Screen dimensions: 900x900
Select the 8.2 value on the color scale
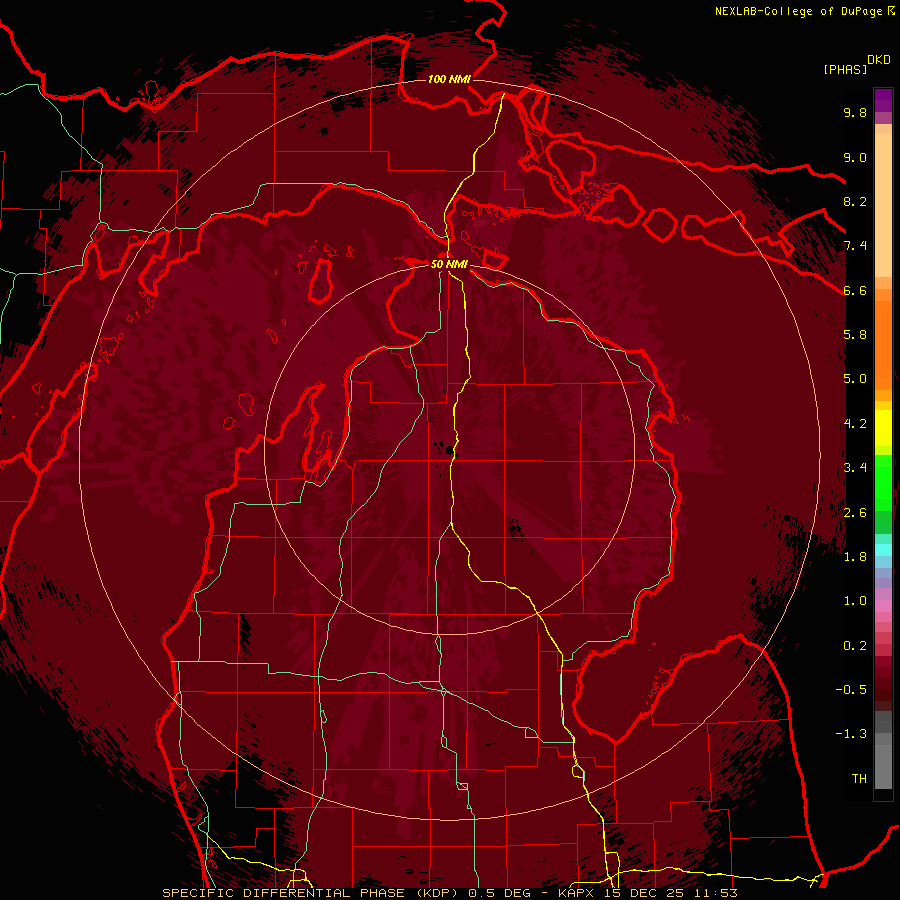[x=855, y=201]
